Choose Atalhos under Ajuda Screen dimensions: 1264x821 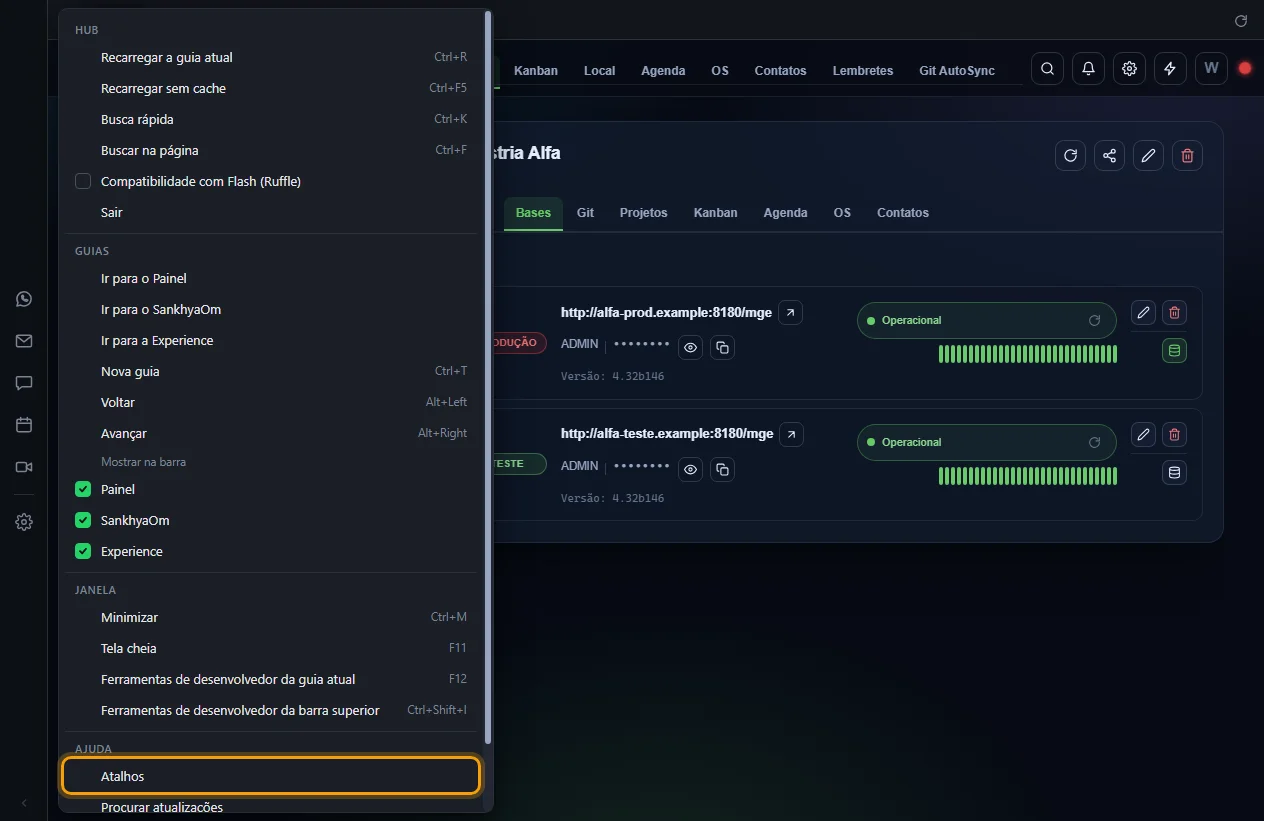[x=271, y=777]
